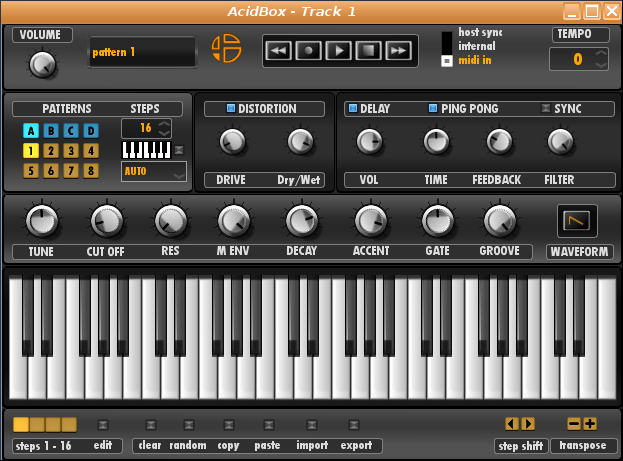Select pattern number 1
Viewport: 623px width, 461px height.
coord(31,151)
